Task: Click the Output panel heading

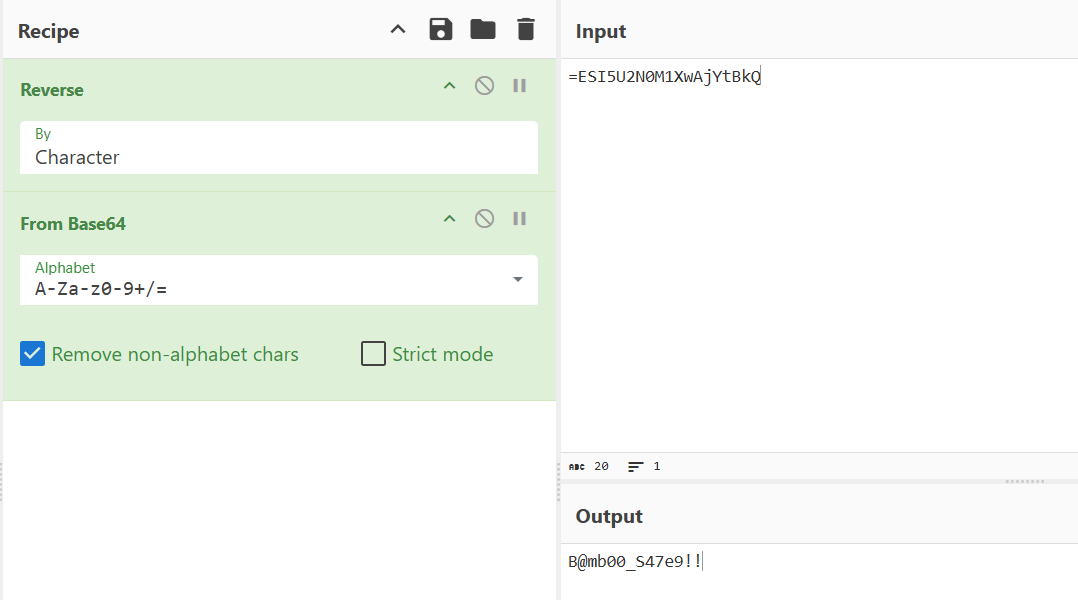Action: tap(609, 516)
